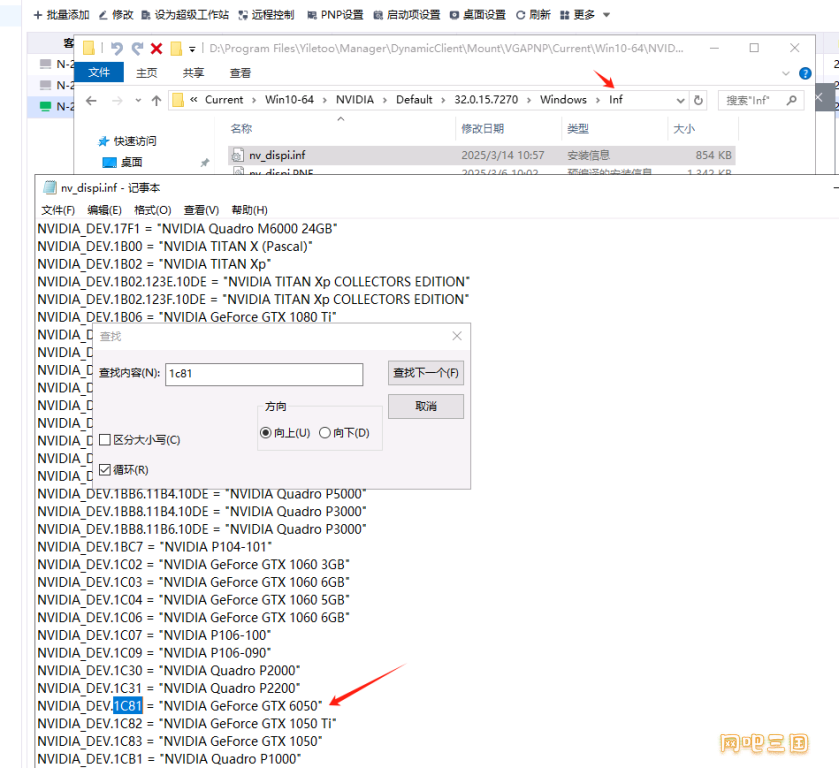Viewport: 839px width, 768px height.
Task: Go back using Explorer's back arrow
Action: tap(91, 101)
